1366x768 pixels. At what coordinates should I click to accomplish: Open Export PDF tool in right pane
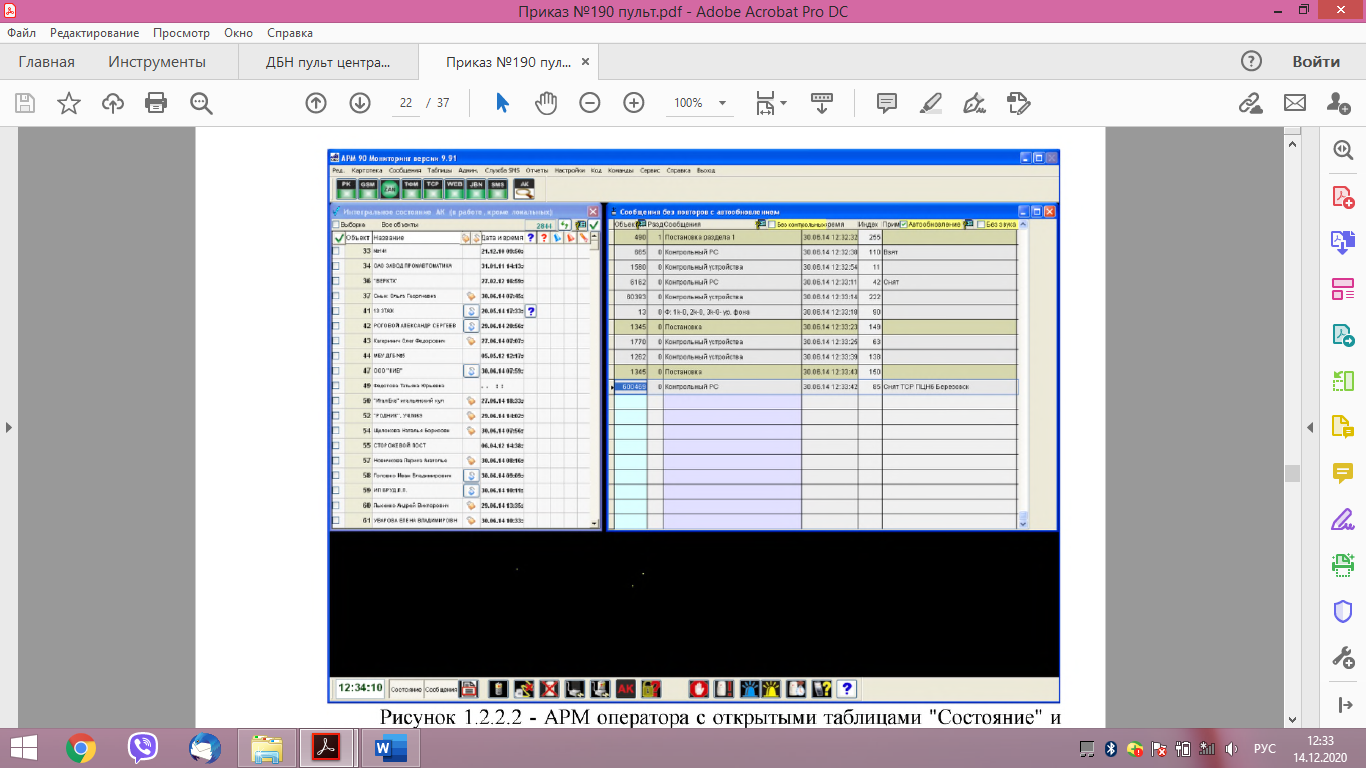click(x=1343, y=335)
